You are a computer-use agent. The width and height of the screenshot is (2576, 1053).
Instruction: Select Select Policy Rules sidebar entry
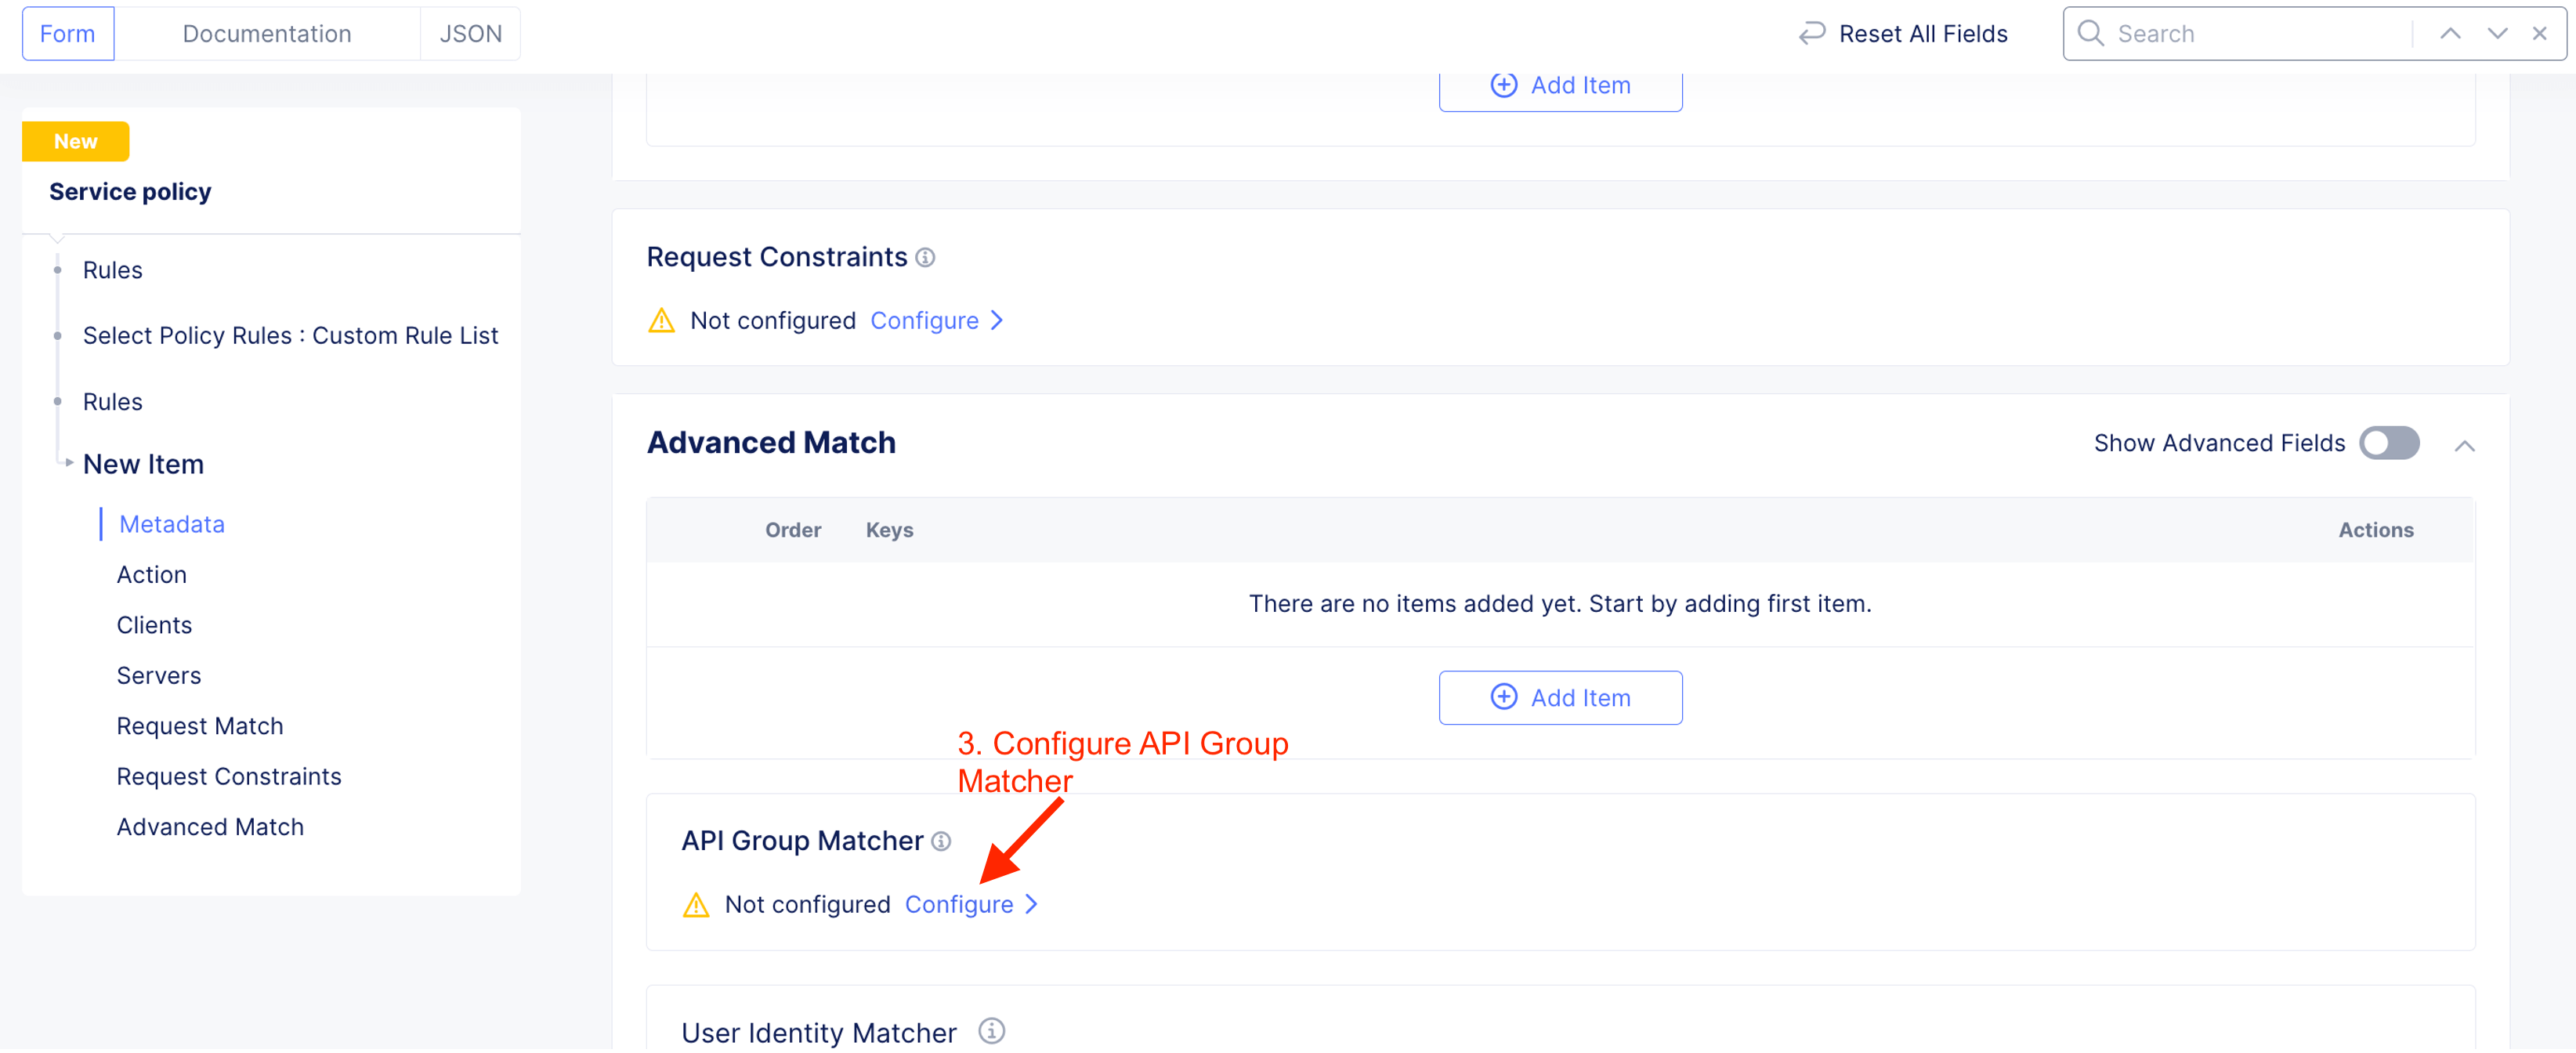tap(290, 336)
